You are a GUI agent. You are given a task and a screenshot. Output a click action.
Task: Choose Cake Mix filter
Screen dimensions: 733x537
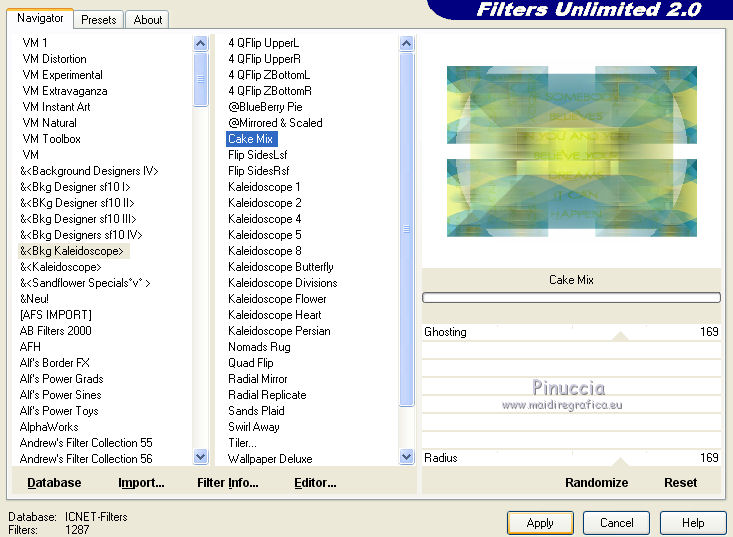click(251, 139)
